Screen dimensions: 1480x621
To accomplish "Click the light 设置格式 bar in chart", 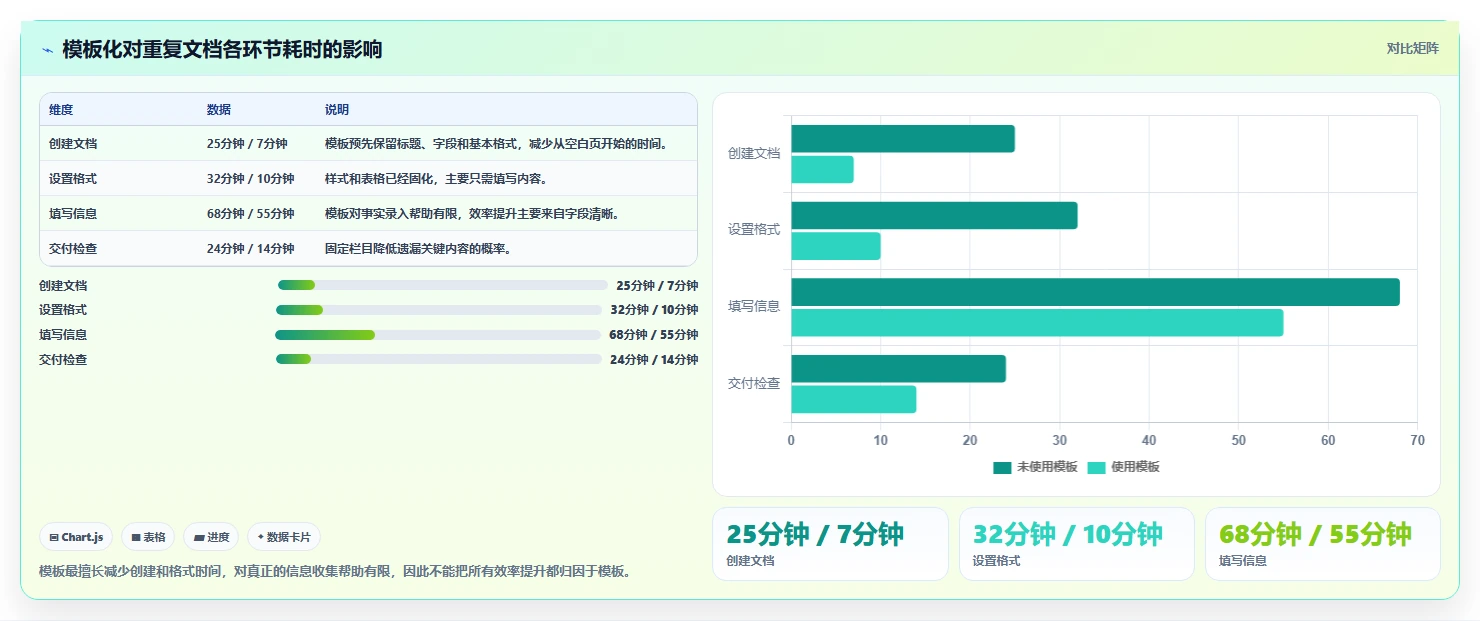I will 836,246.
